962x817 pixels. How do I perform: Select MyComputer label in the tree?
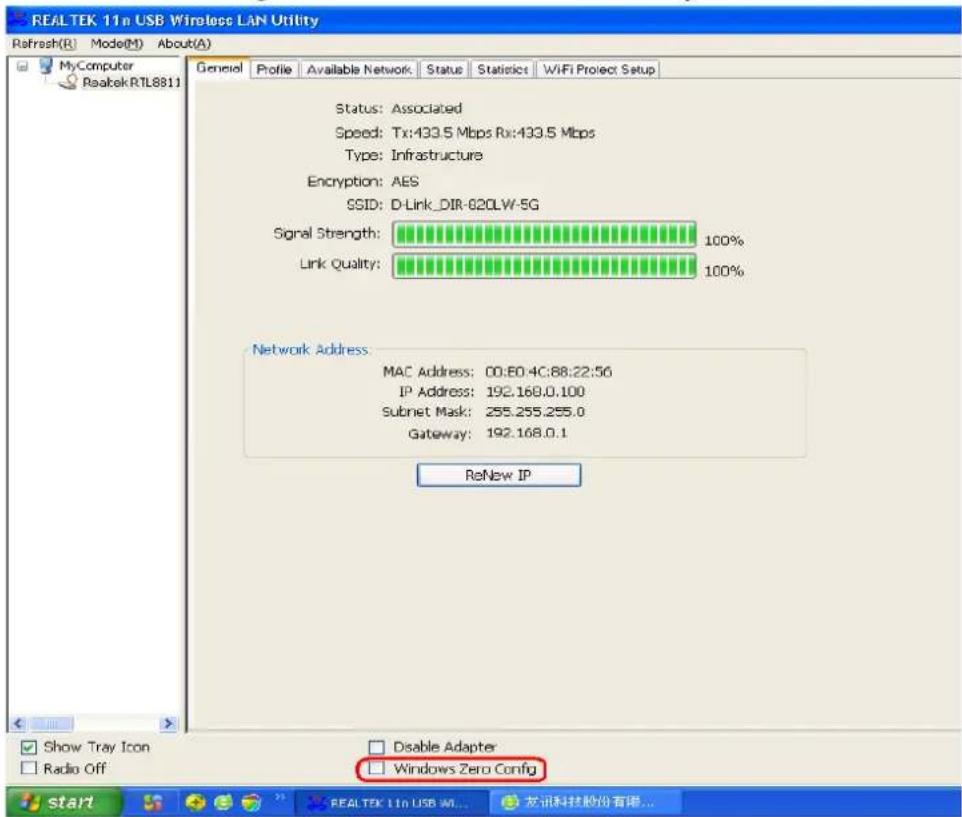(x=96, y=65)
